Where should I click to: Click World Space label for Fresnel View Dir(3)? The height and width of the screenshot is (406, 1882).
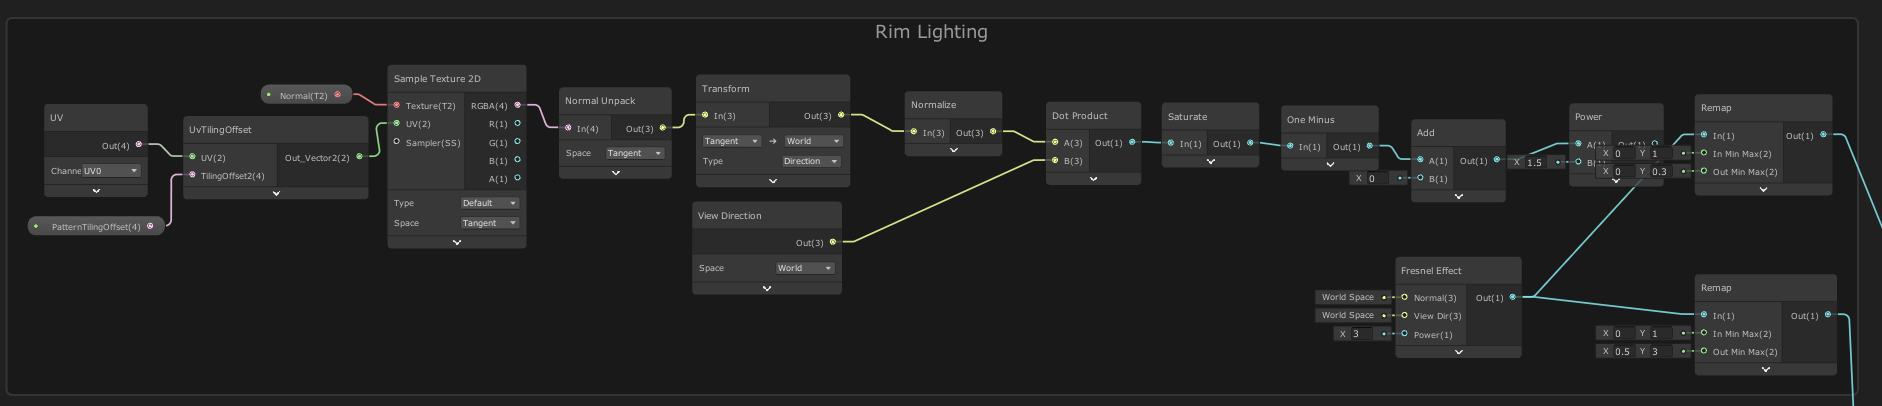click(1348, 315)
